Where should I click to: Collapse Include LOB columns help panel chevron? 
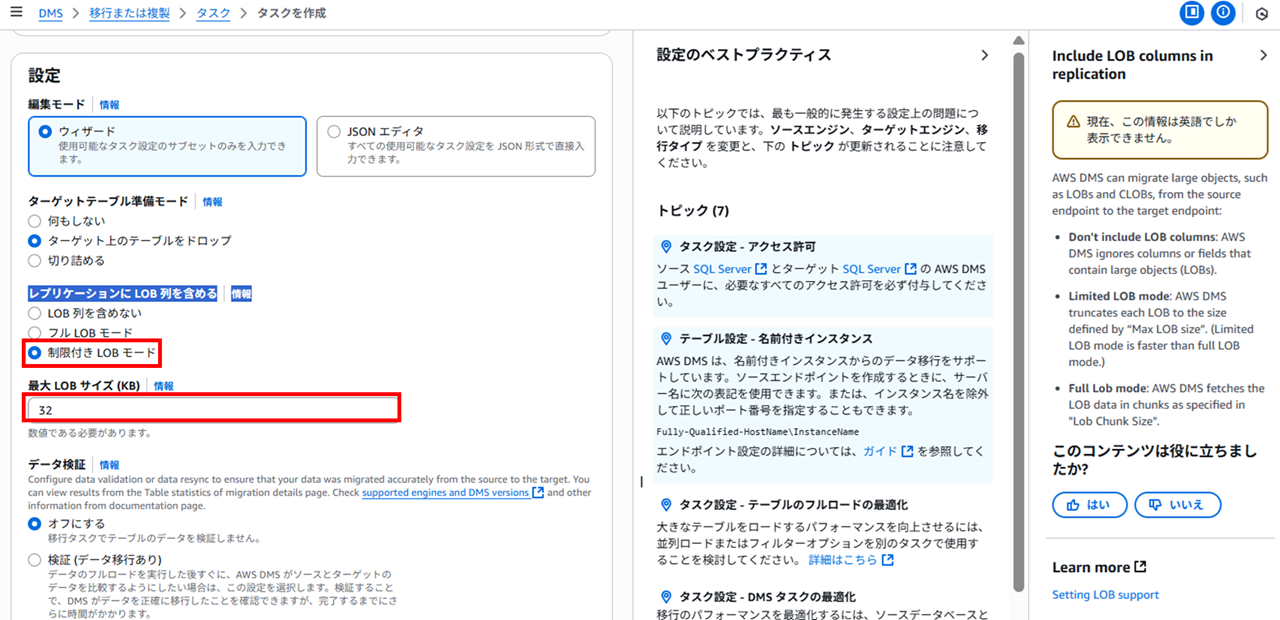1263,56
